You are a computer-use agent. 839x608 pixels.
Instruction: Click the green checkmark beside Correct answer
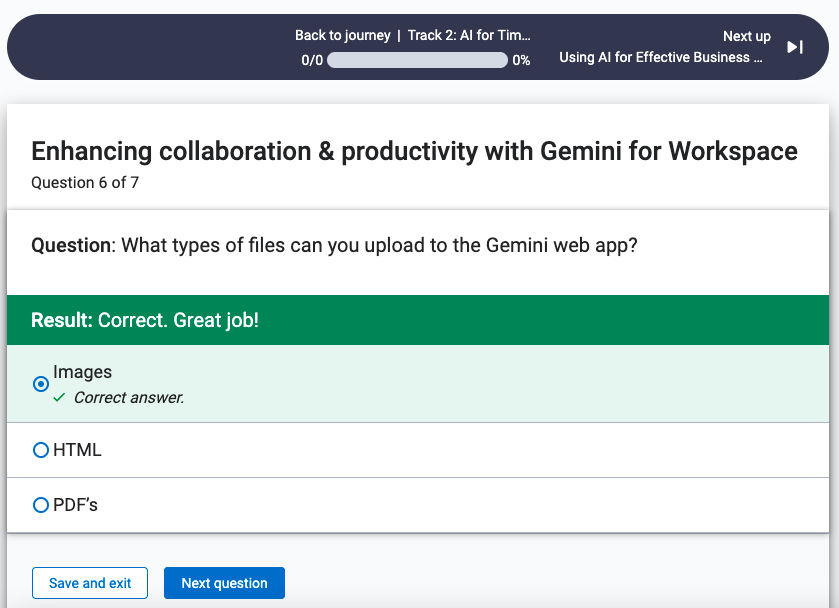59,397
